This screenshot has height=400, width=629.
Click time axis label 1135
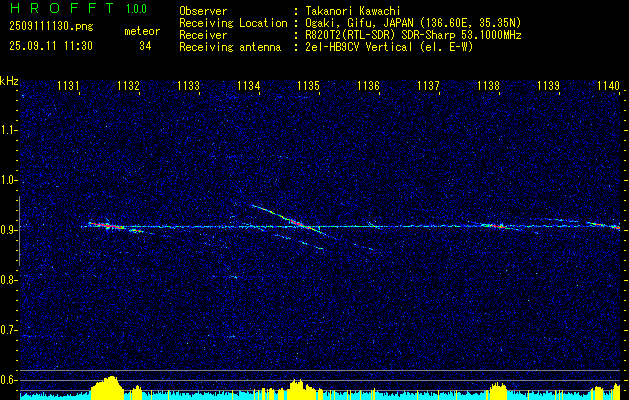point(308,85)
